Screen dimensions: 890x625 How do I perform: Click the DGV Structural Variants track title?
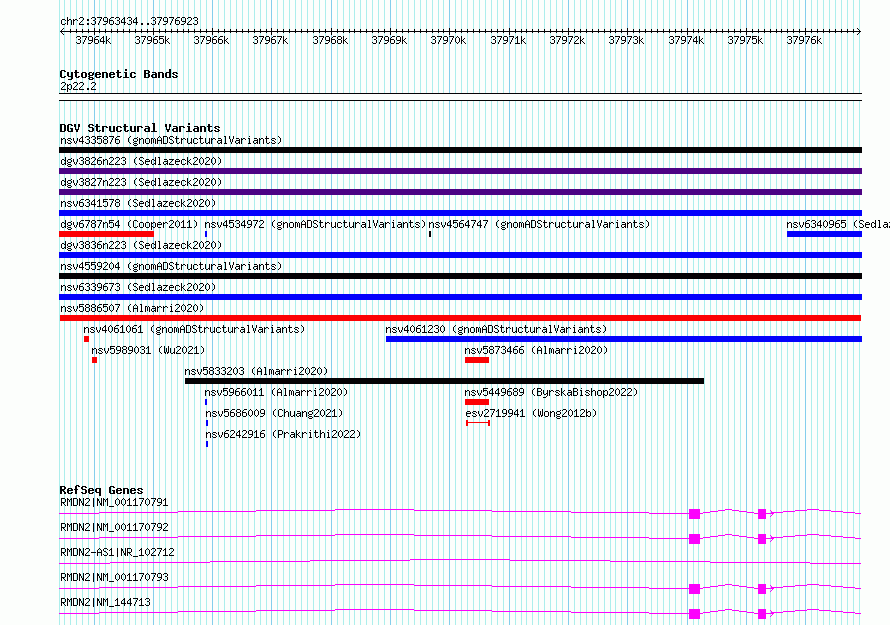coord(140,128)
